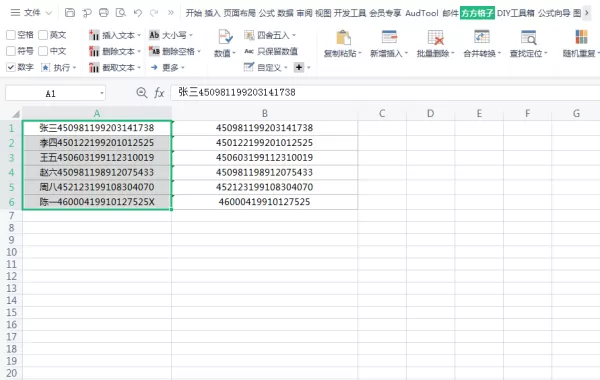Click the 新增插入 icon
Image resolution: width=600 pixels, height=380 pixels.
tap(390, 37)
